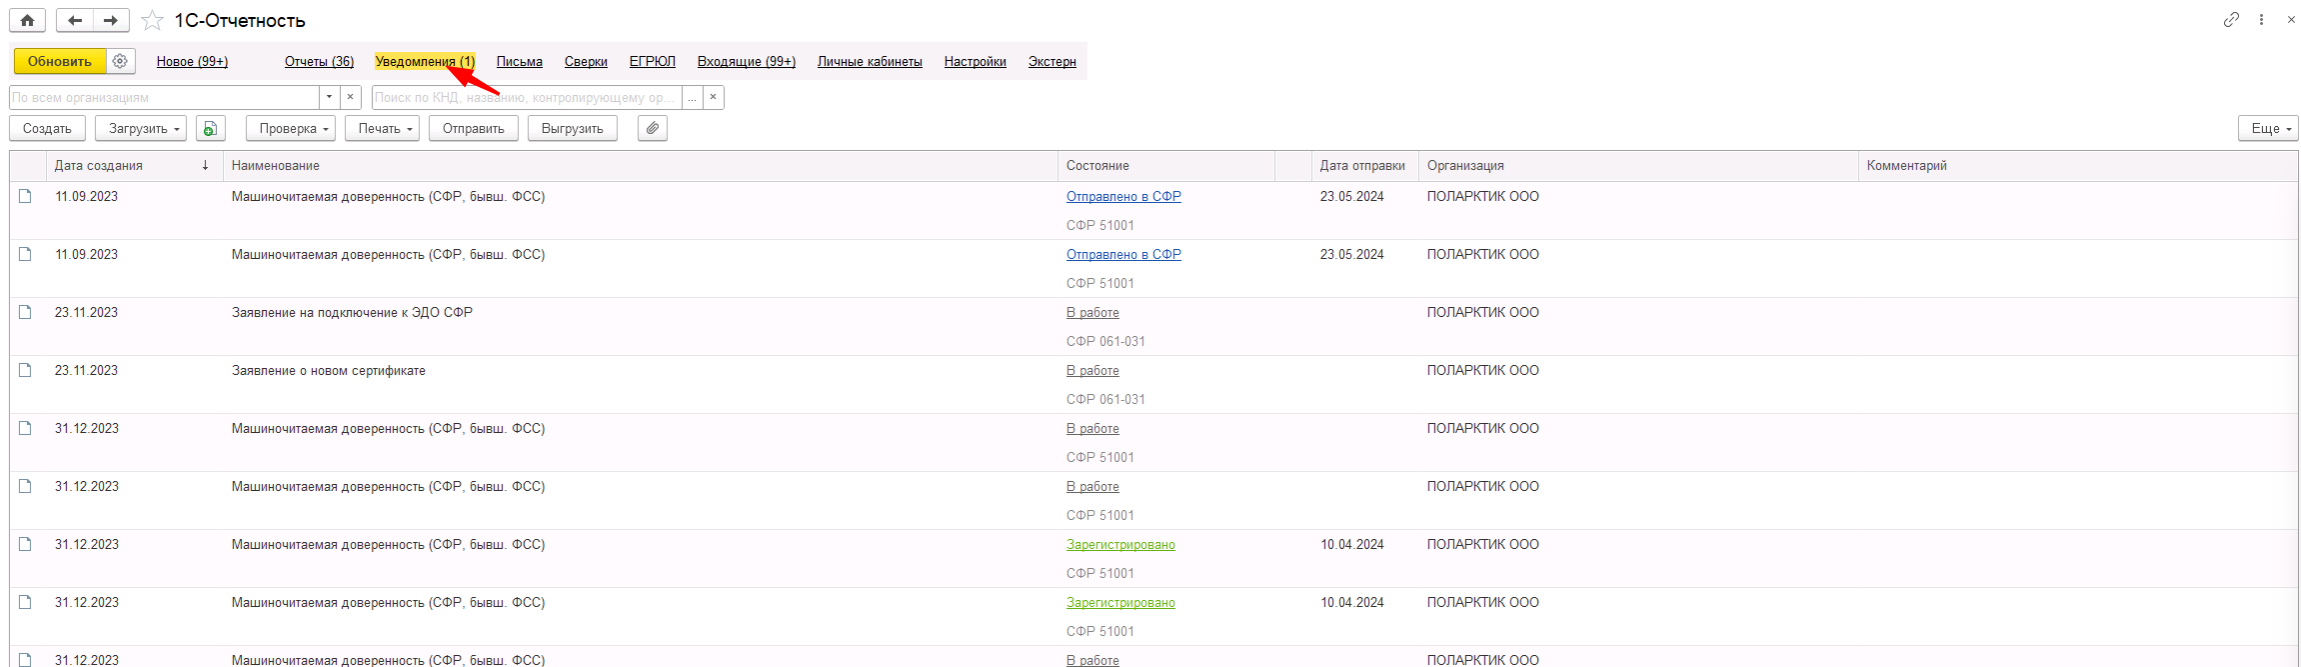This screenshot has width=2301, height=667.
Task: Open update settings gear next to Обновить
Action: 120,61
